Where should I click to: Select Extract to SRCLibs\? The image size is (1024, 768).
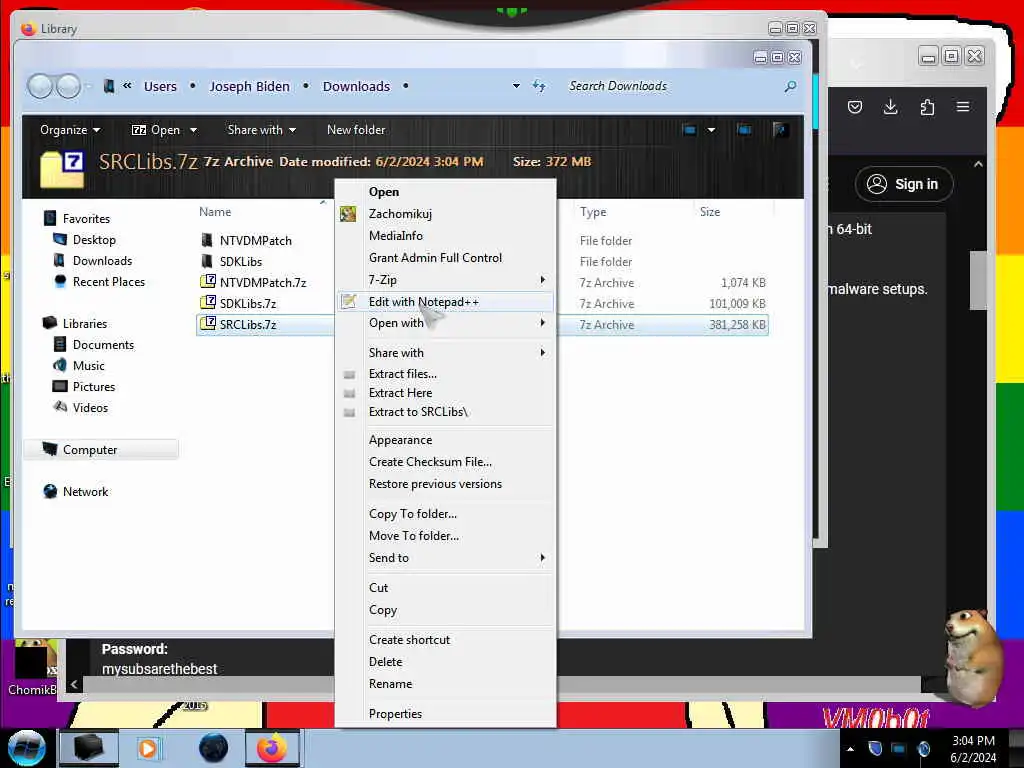coord(419,412)
